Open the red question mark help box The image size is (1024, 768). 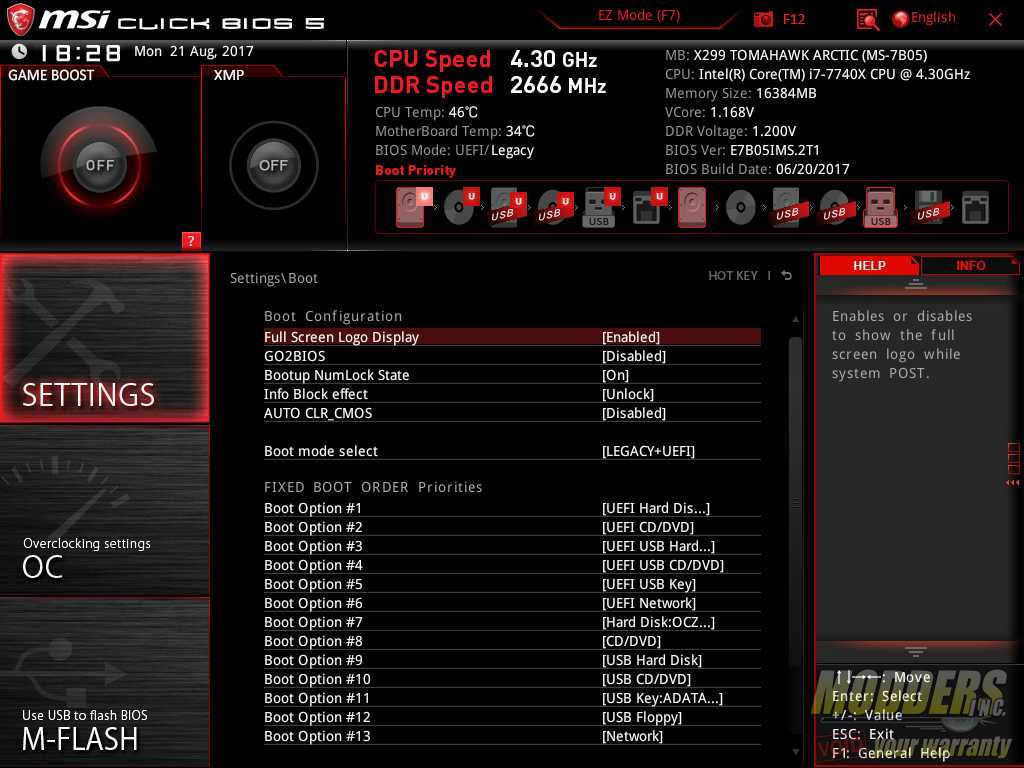191,240
